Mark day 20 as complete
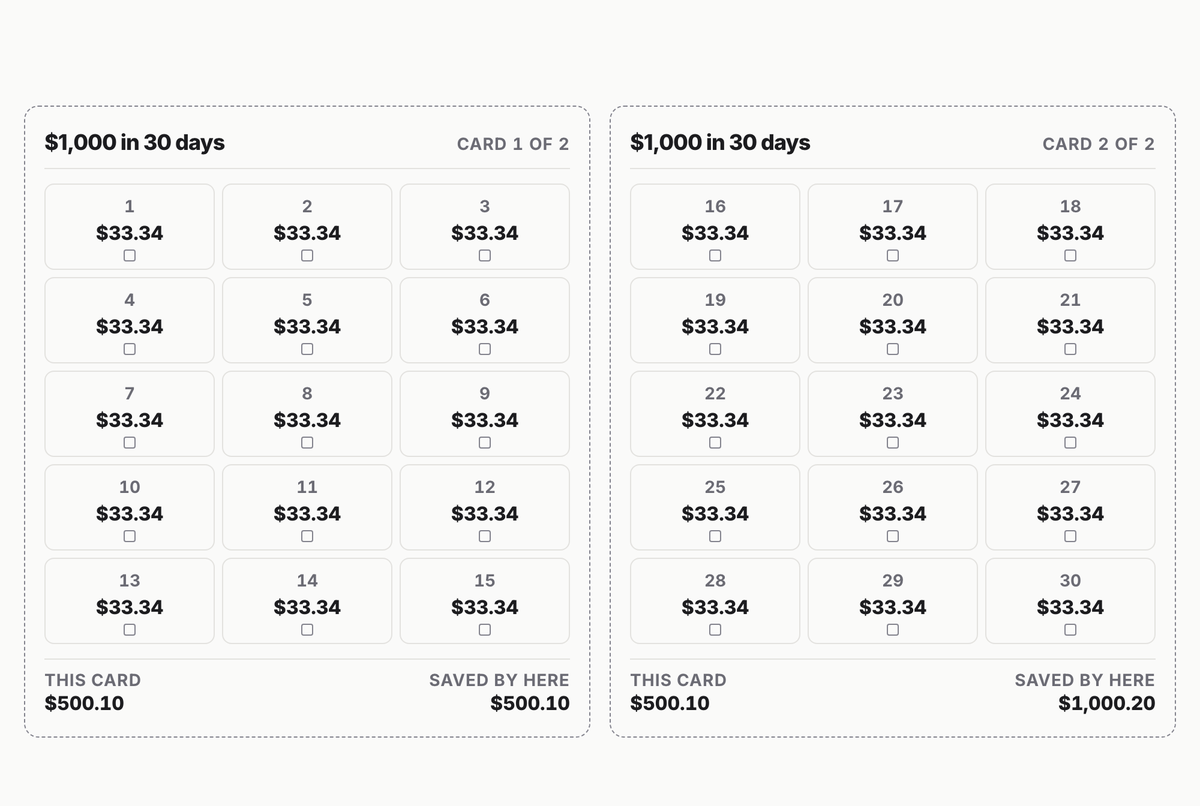The height and width of the screenshot is (806, 1200). click(x=893, y=349)
